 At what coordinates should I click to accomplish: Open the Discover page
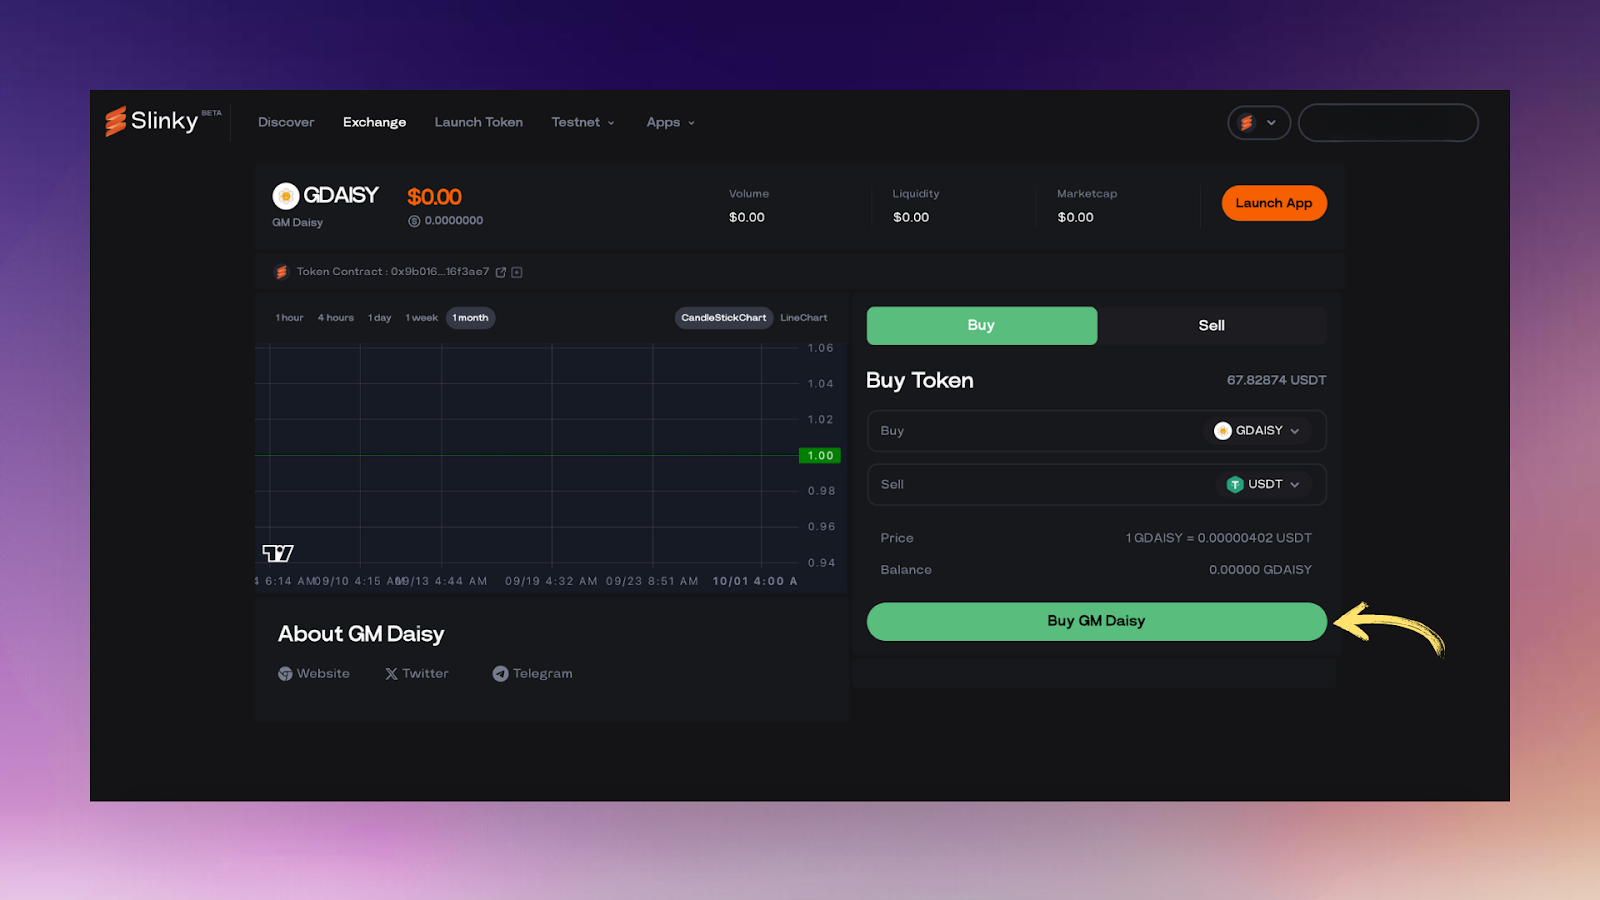pyautogui.click(x=286, y=122)
